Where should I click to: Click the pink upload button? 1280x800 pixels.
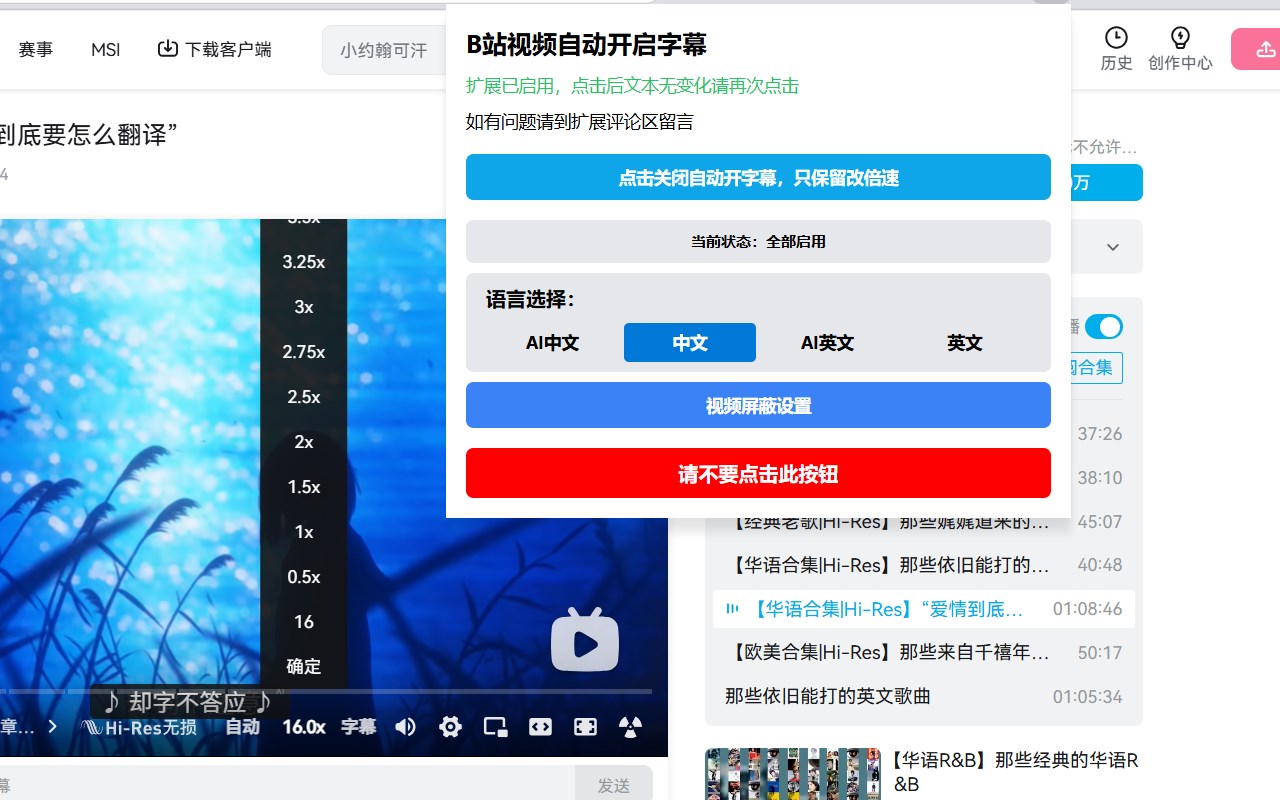pos(1256,49)
